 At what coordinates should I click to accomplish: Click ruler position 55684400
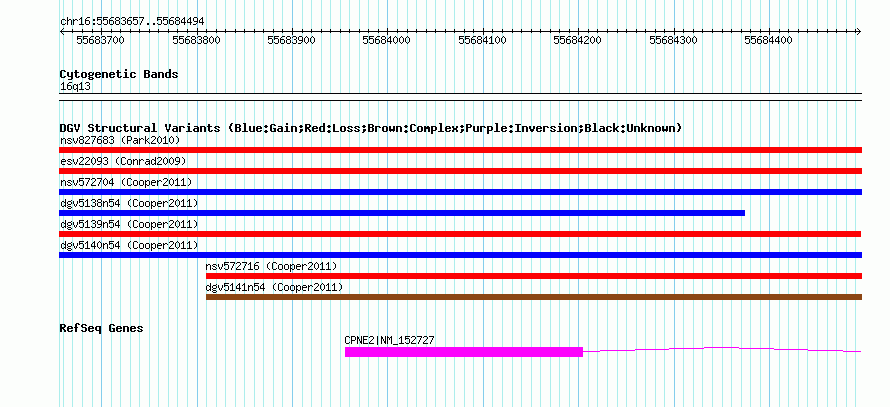(x=769, y=40)
